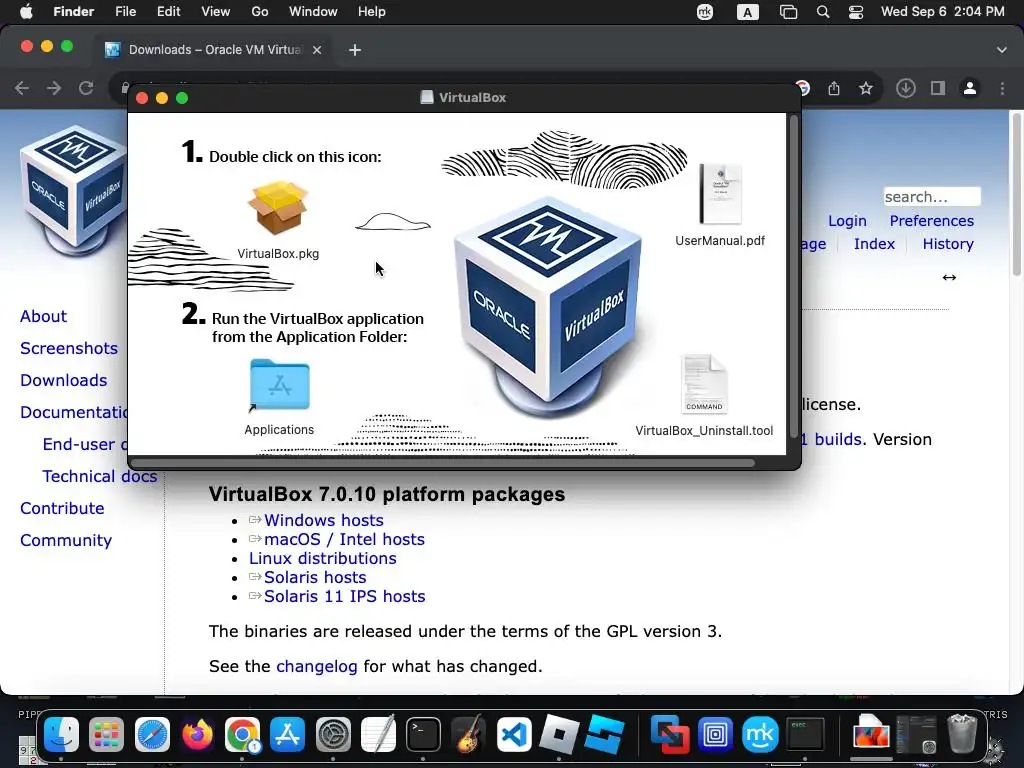The height and width of the screenshot is (768, 1024).
Task: Click the Login link
Action: click(x=847, y=221)
